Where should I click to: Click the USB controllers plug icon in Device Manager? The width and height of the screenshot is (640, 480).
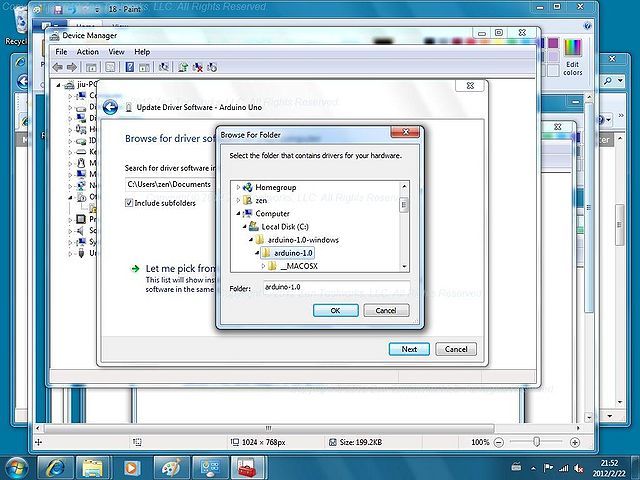click(81, 253)
